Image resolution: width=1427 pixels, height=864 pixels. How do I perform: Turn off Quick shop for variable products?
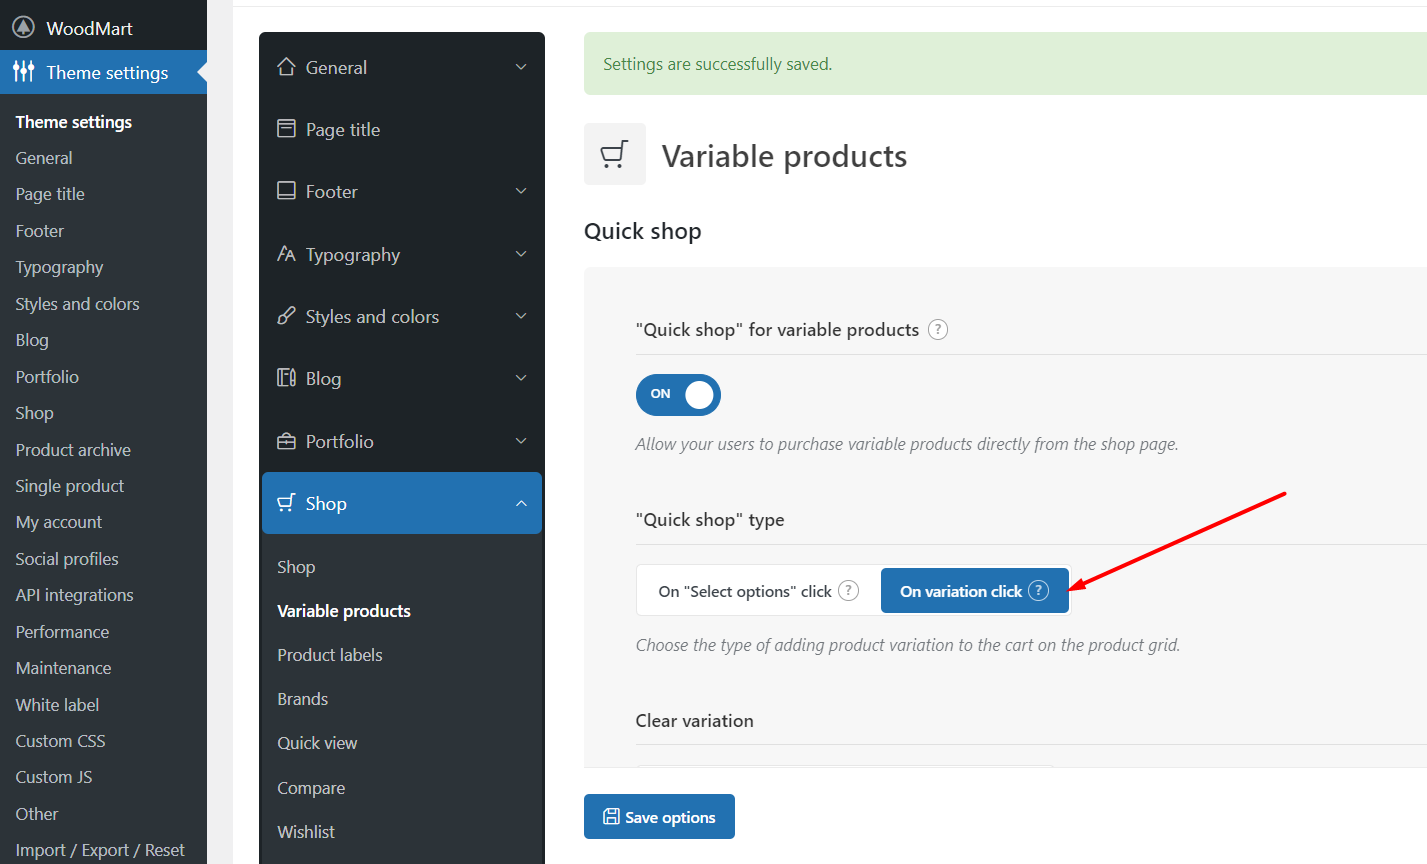(x=678, y=394)
